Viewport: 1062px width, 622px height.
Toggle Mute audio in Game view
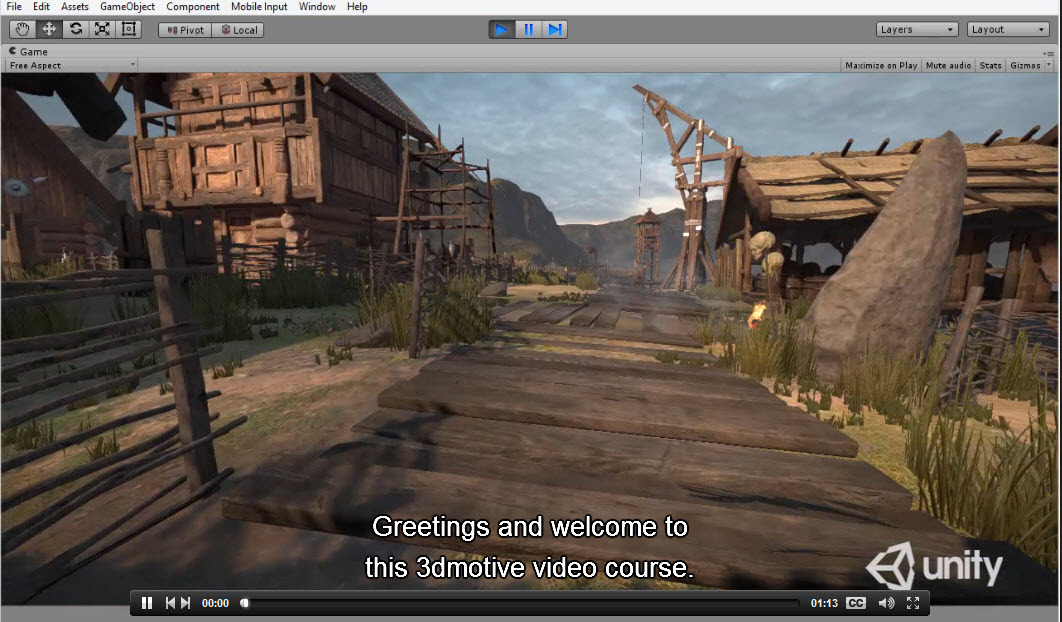point(948,66)
